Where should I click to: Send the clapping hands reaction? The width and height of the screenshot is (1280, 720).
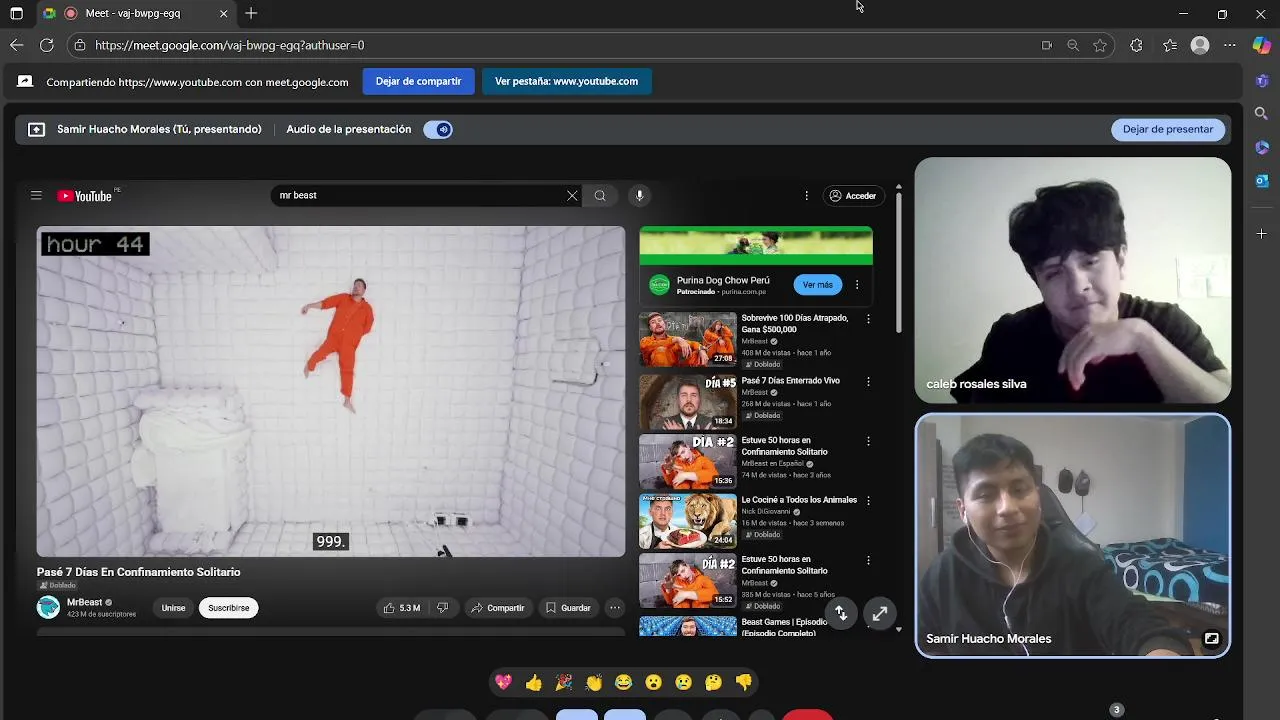[594, 682]
